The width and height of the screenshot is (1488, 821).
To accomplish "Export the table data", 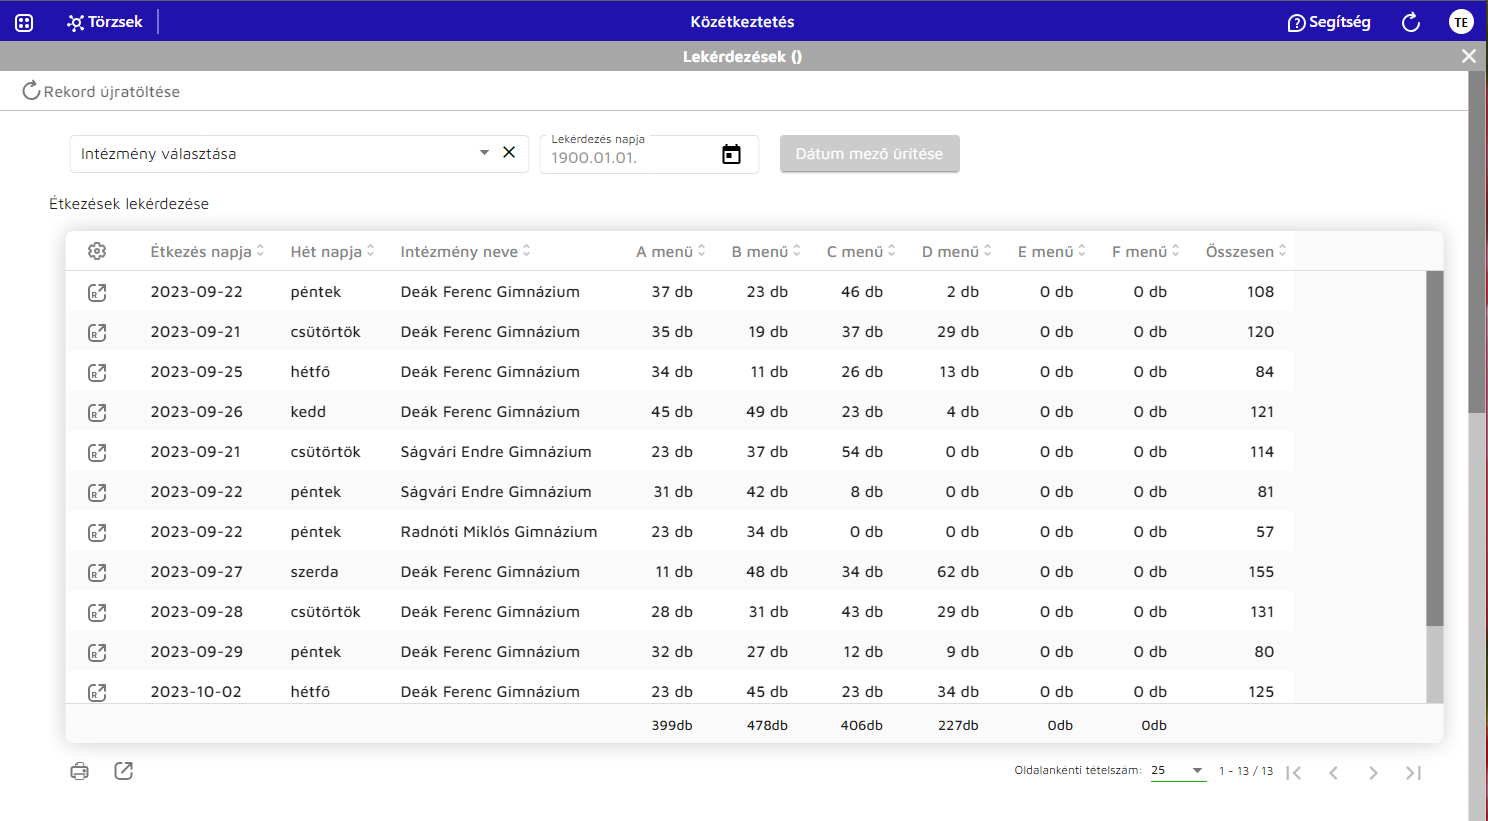I will pos(123,771).
